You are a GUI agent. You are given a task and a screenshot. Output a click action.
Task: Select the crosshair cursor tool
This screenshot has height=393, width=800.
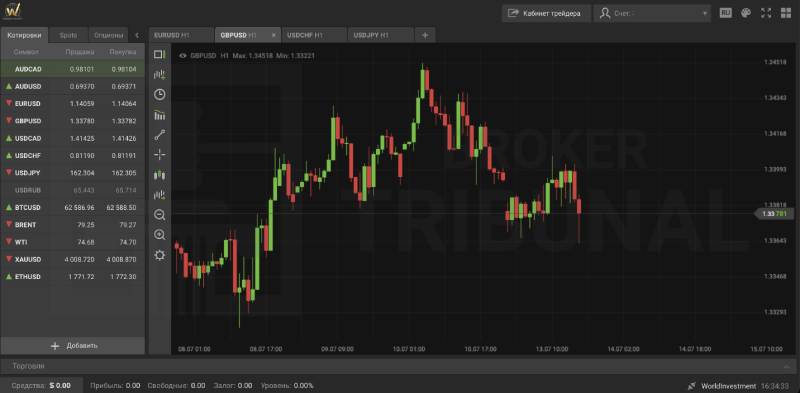tap(160, 155)
